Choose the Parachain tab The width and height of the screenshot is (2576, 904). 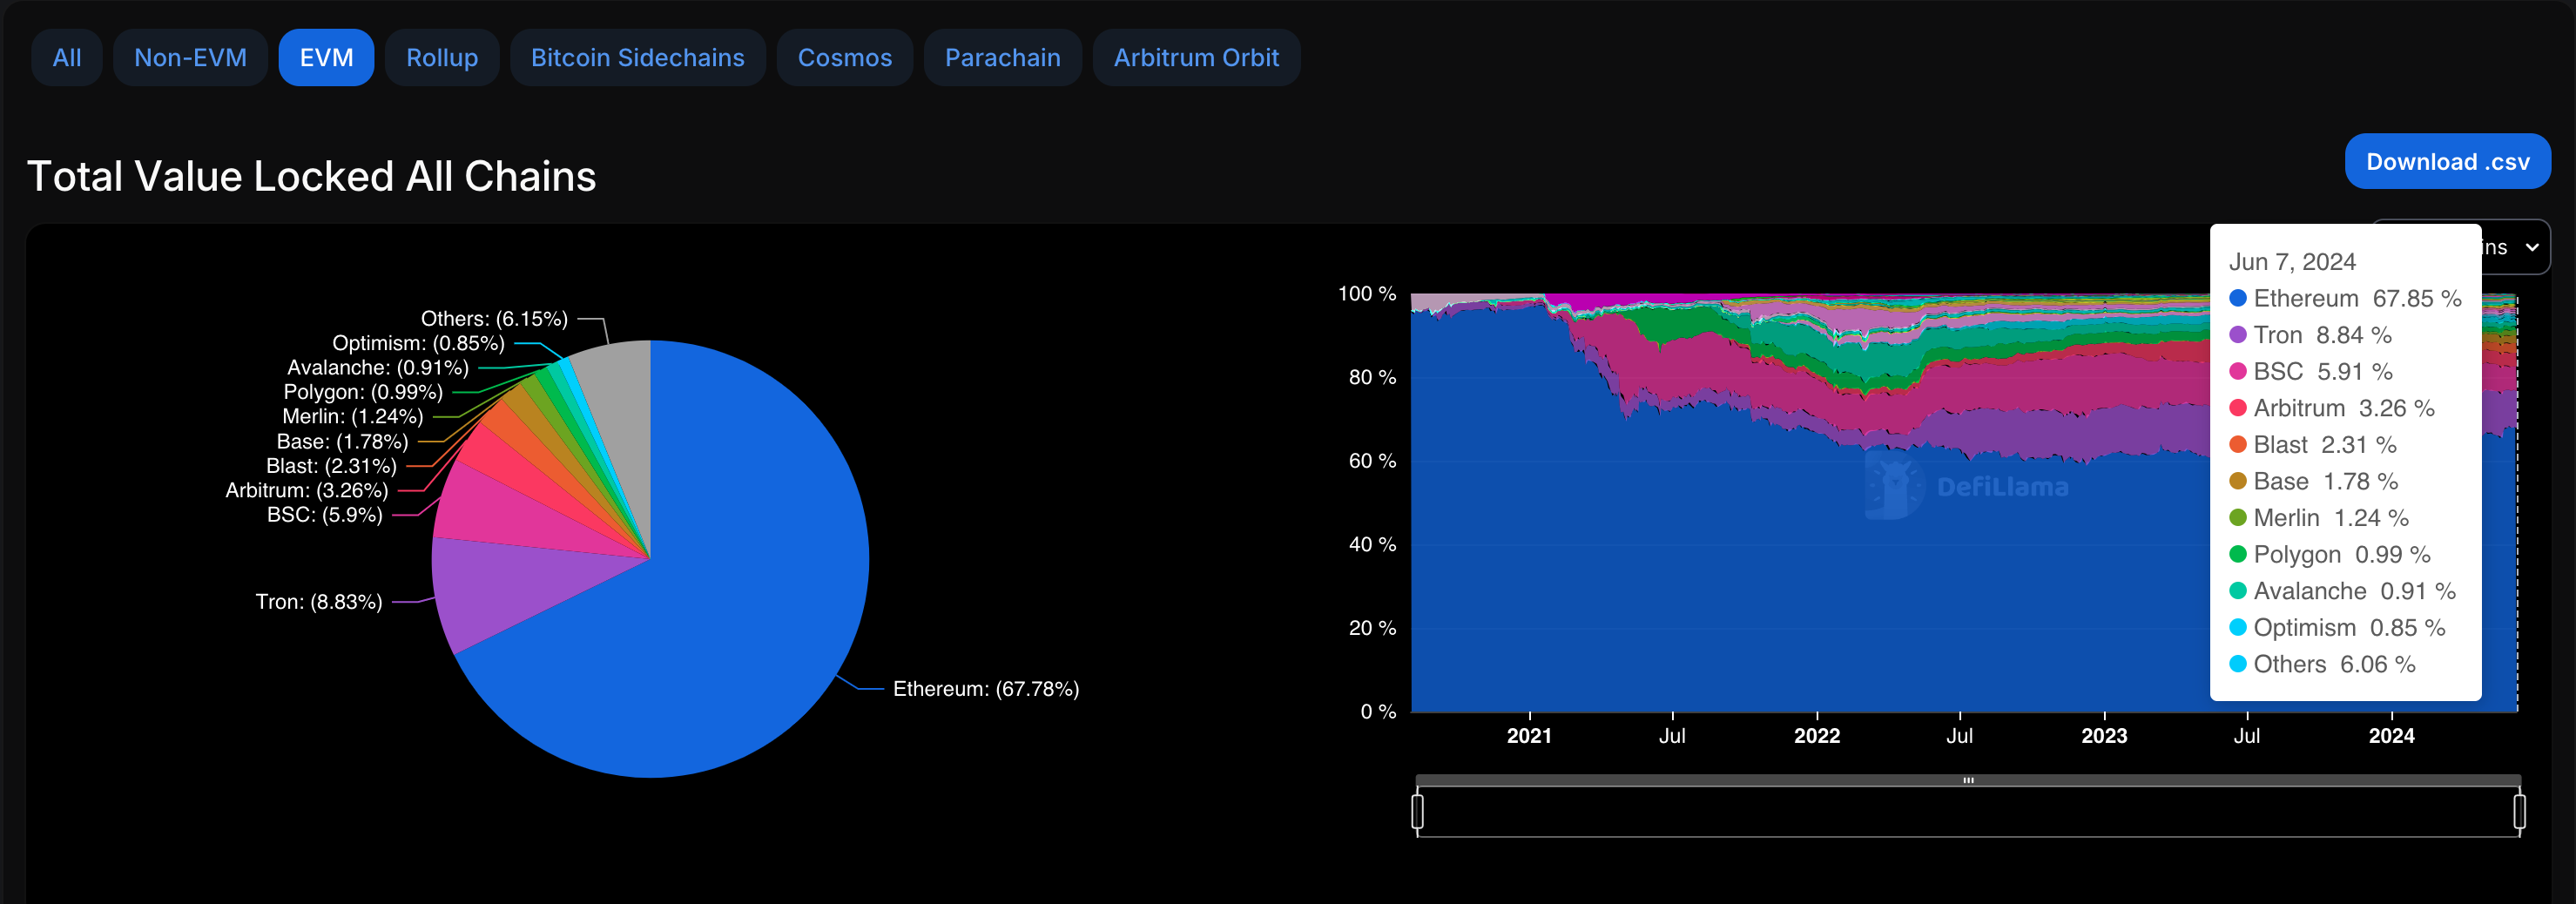click(1003, 58)
